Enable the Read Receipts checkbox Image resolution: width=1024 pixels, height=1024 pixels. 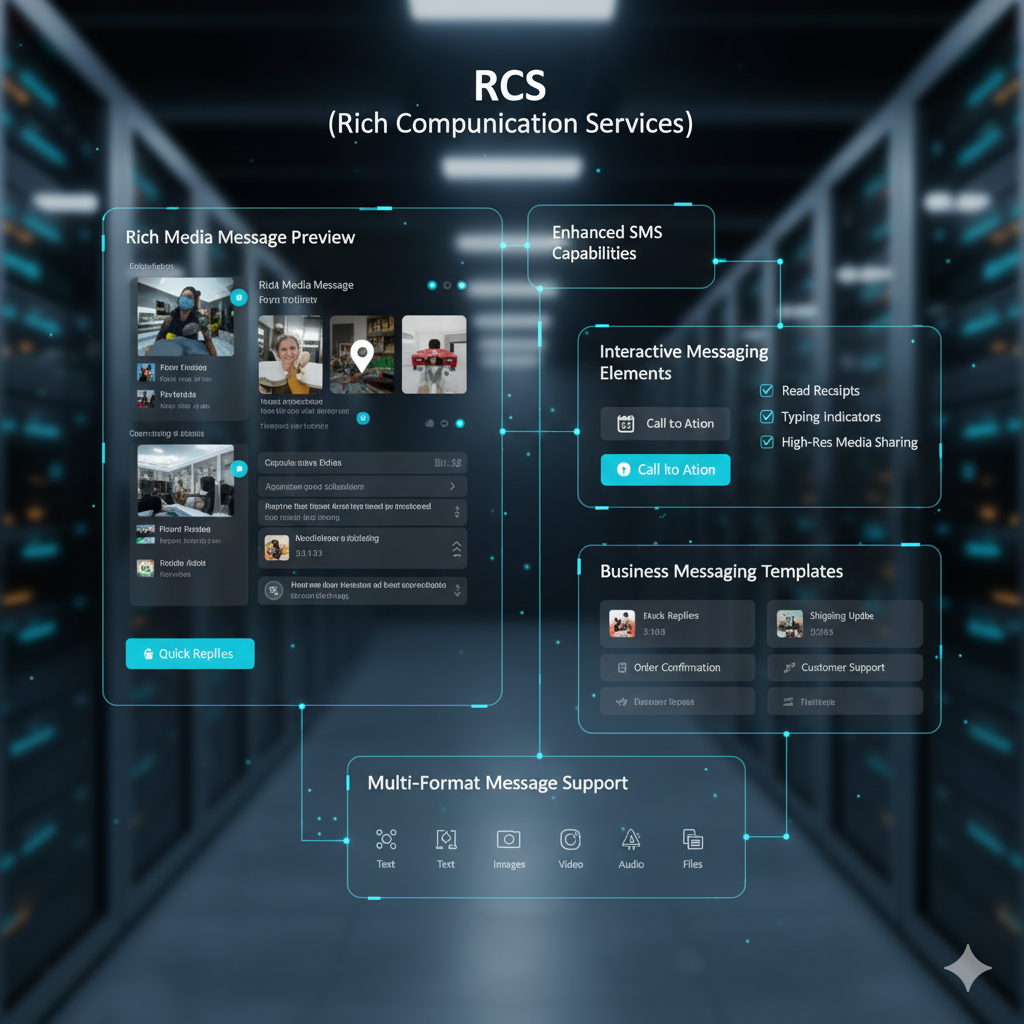[x=767, y=390]
